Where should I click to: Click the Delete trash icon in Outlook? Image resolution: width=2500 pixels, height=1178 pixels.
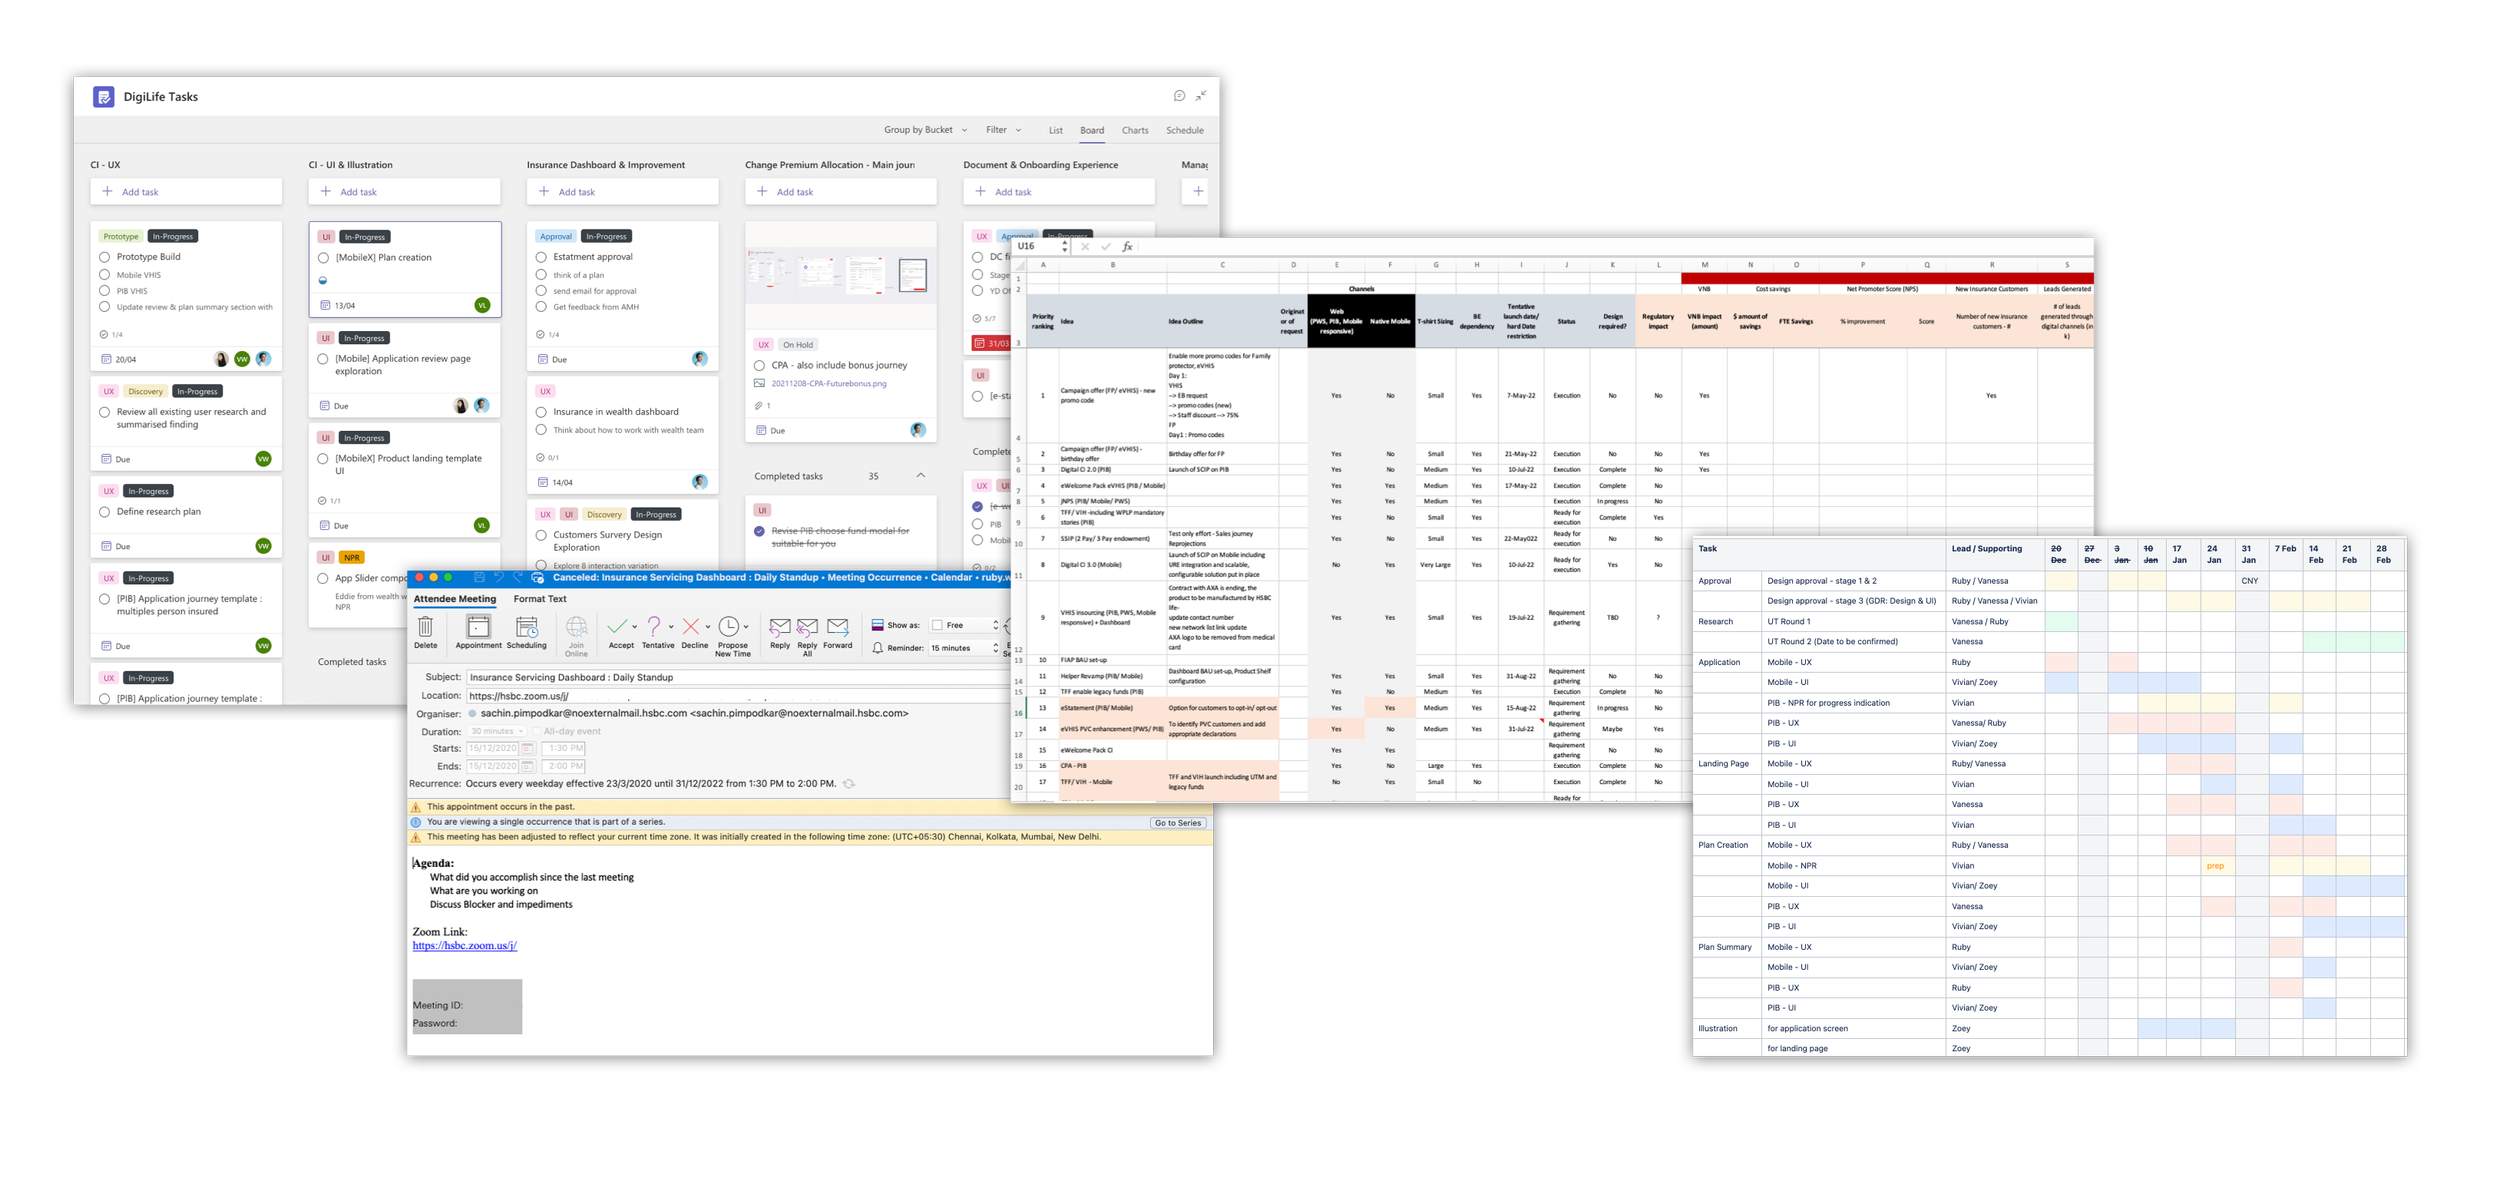point(425,628)
